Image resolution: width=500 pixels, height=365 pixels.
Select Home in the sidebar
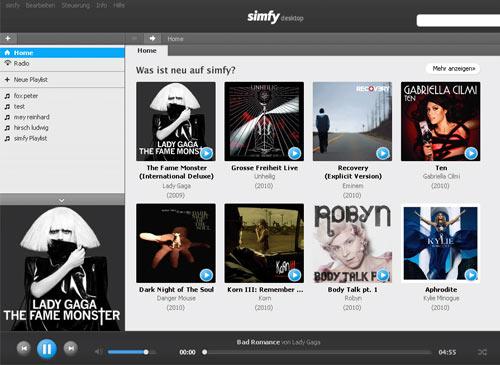tap(62, 53)
